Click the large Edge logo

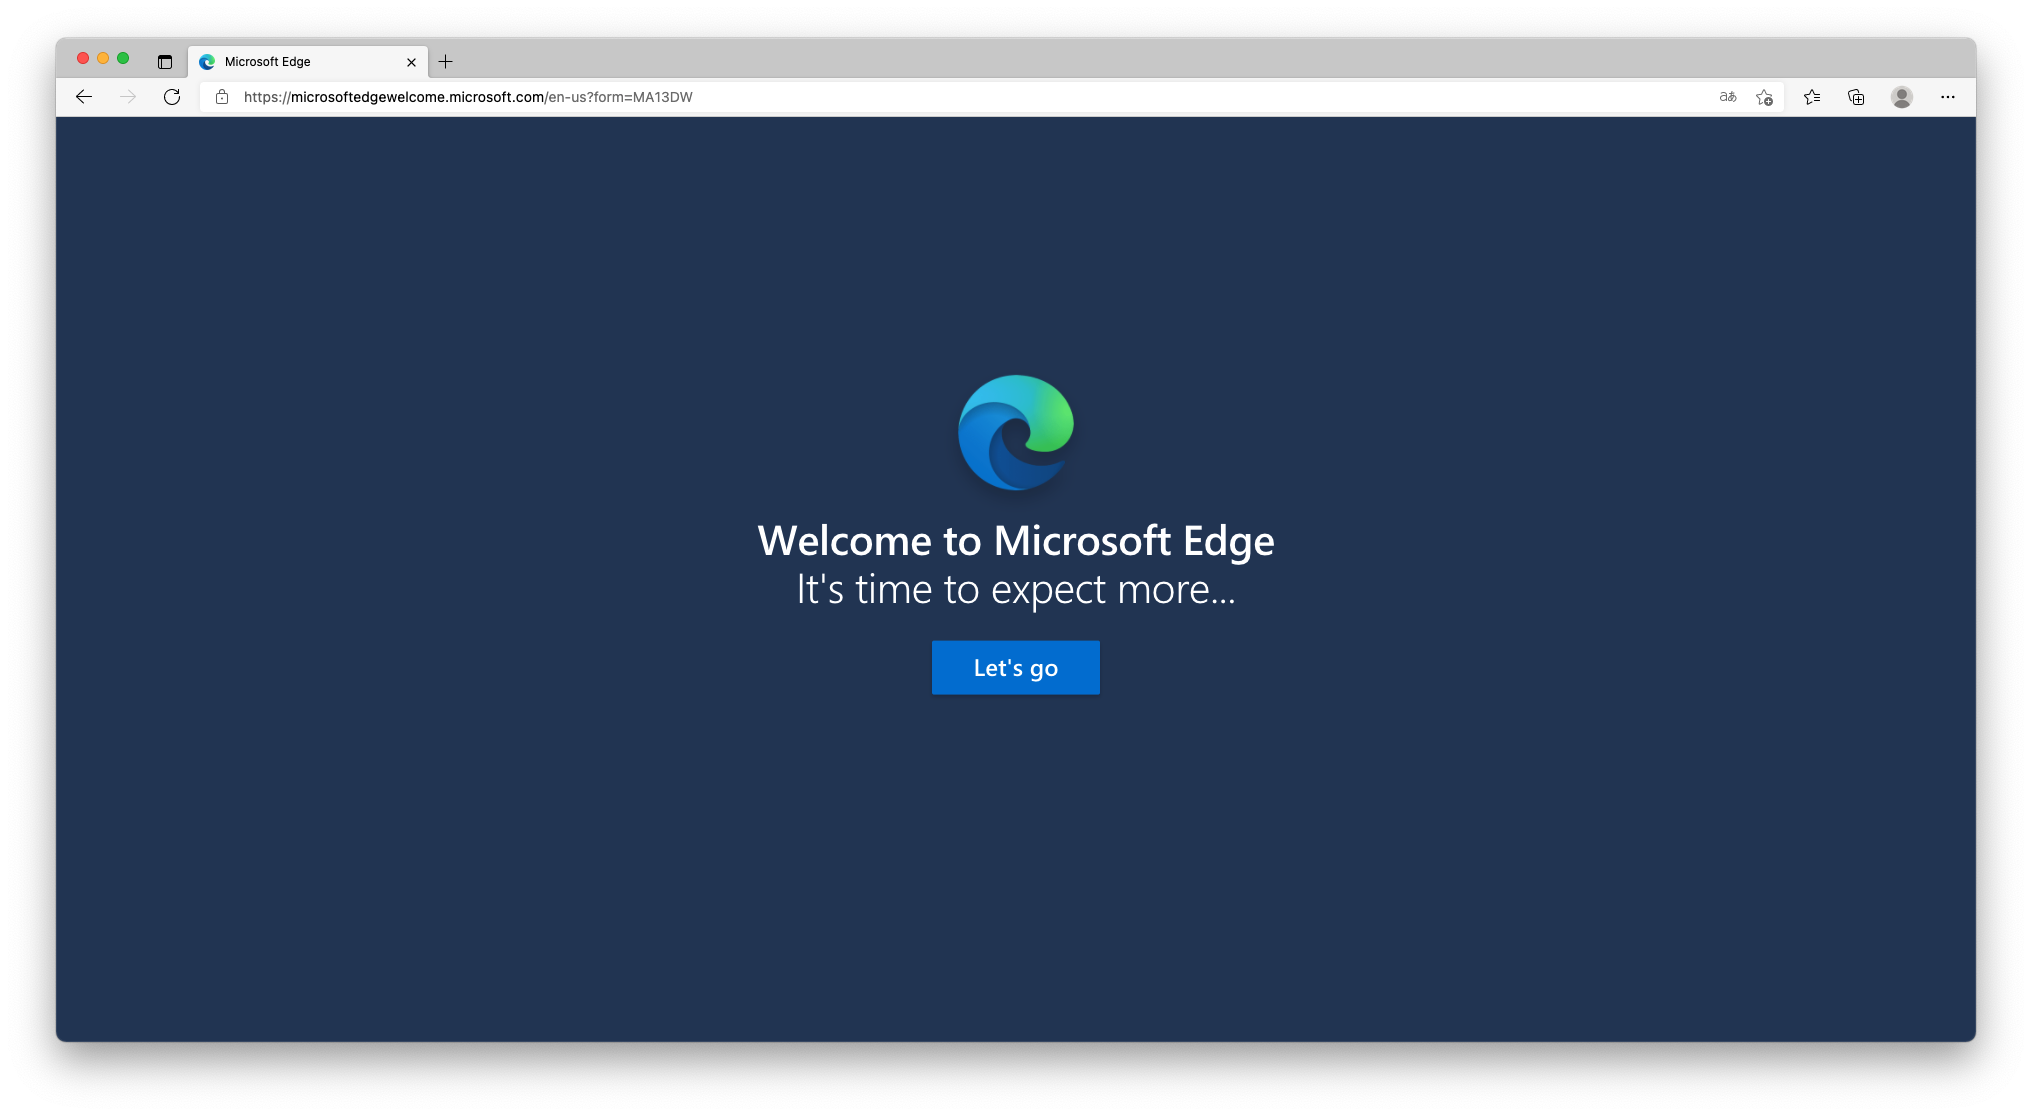coord(1015,432)
